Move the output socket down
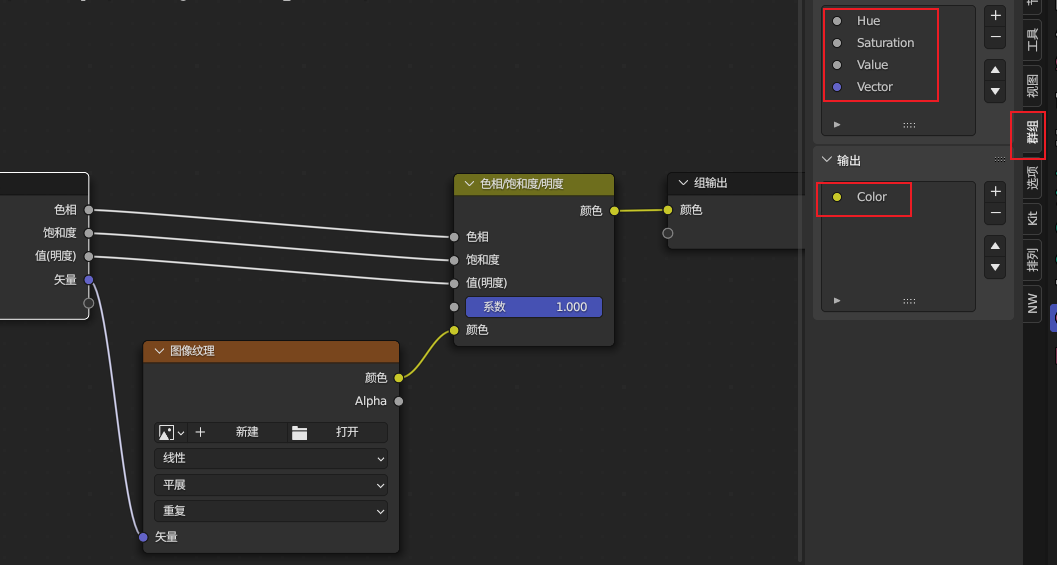The width and height of the screenshot is (1057, 565). pyautogui.click(x=995, y=268)
